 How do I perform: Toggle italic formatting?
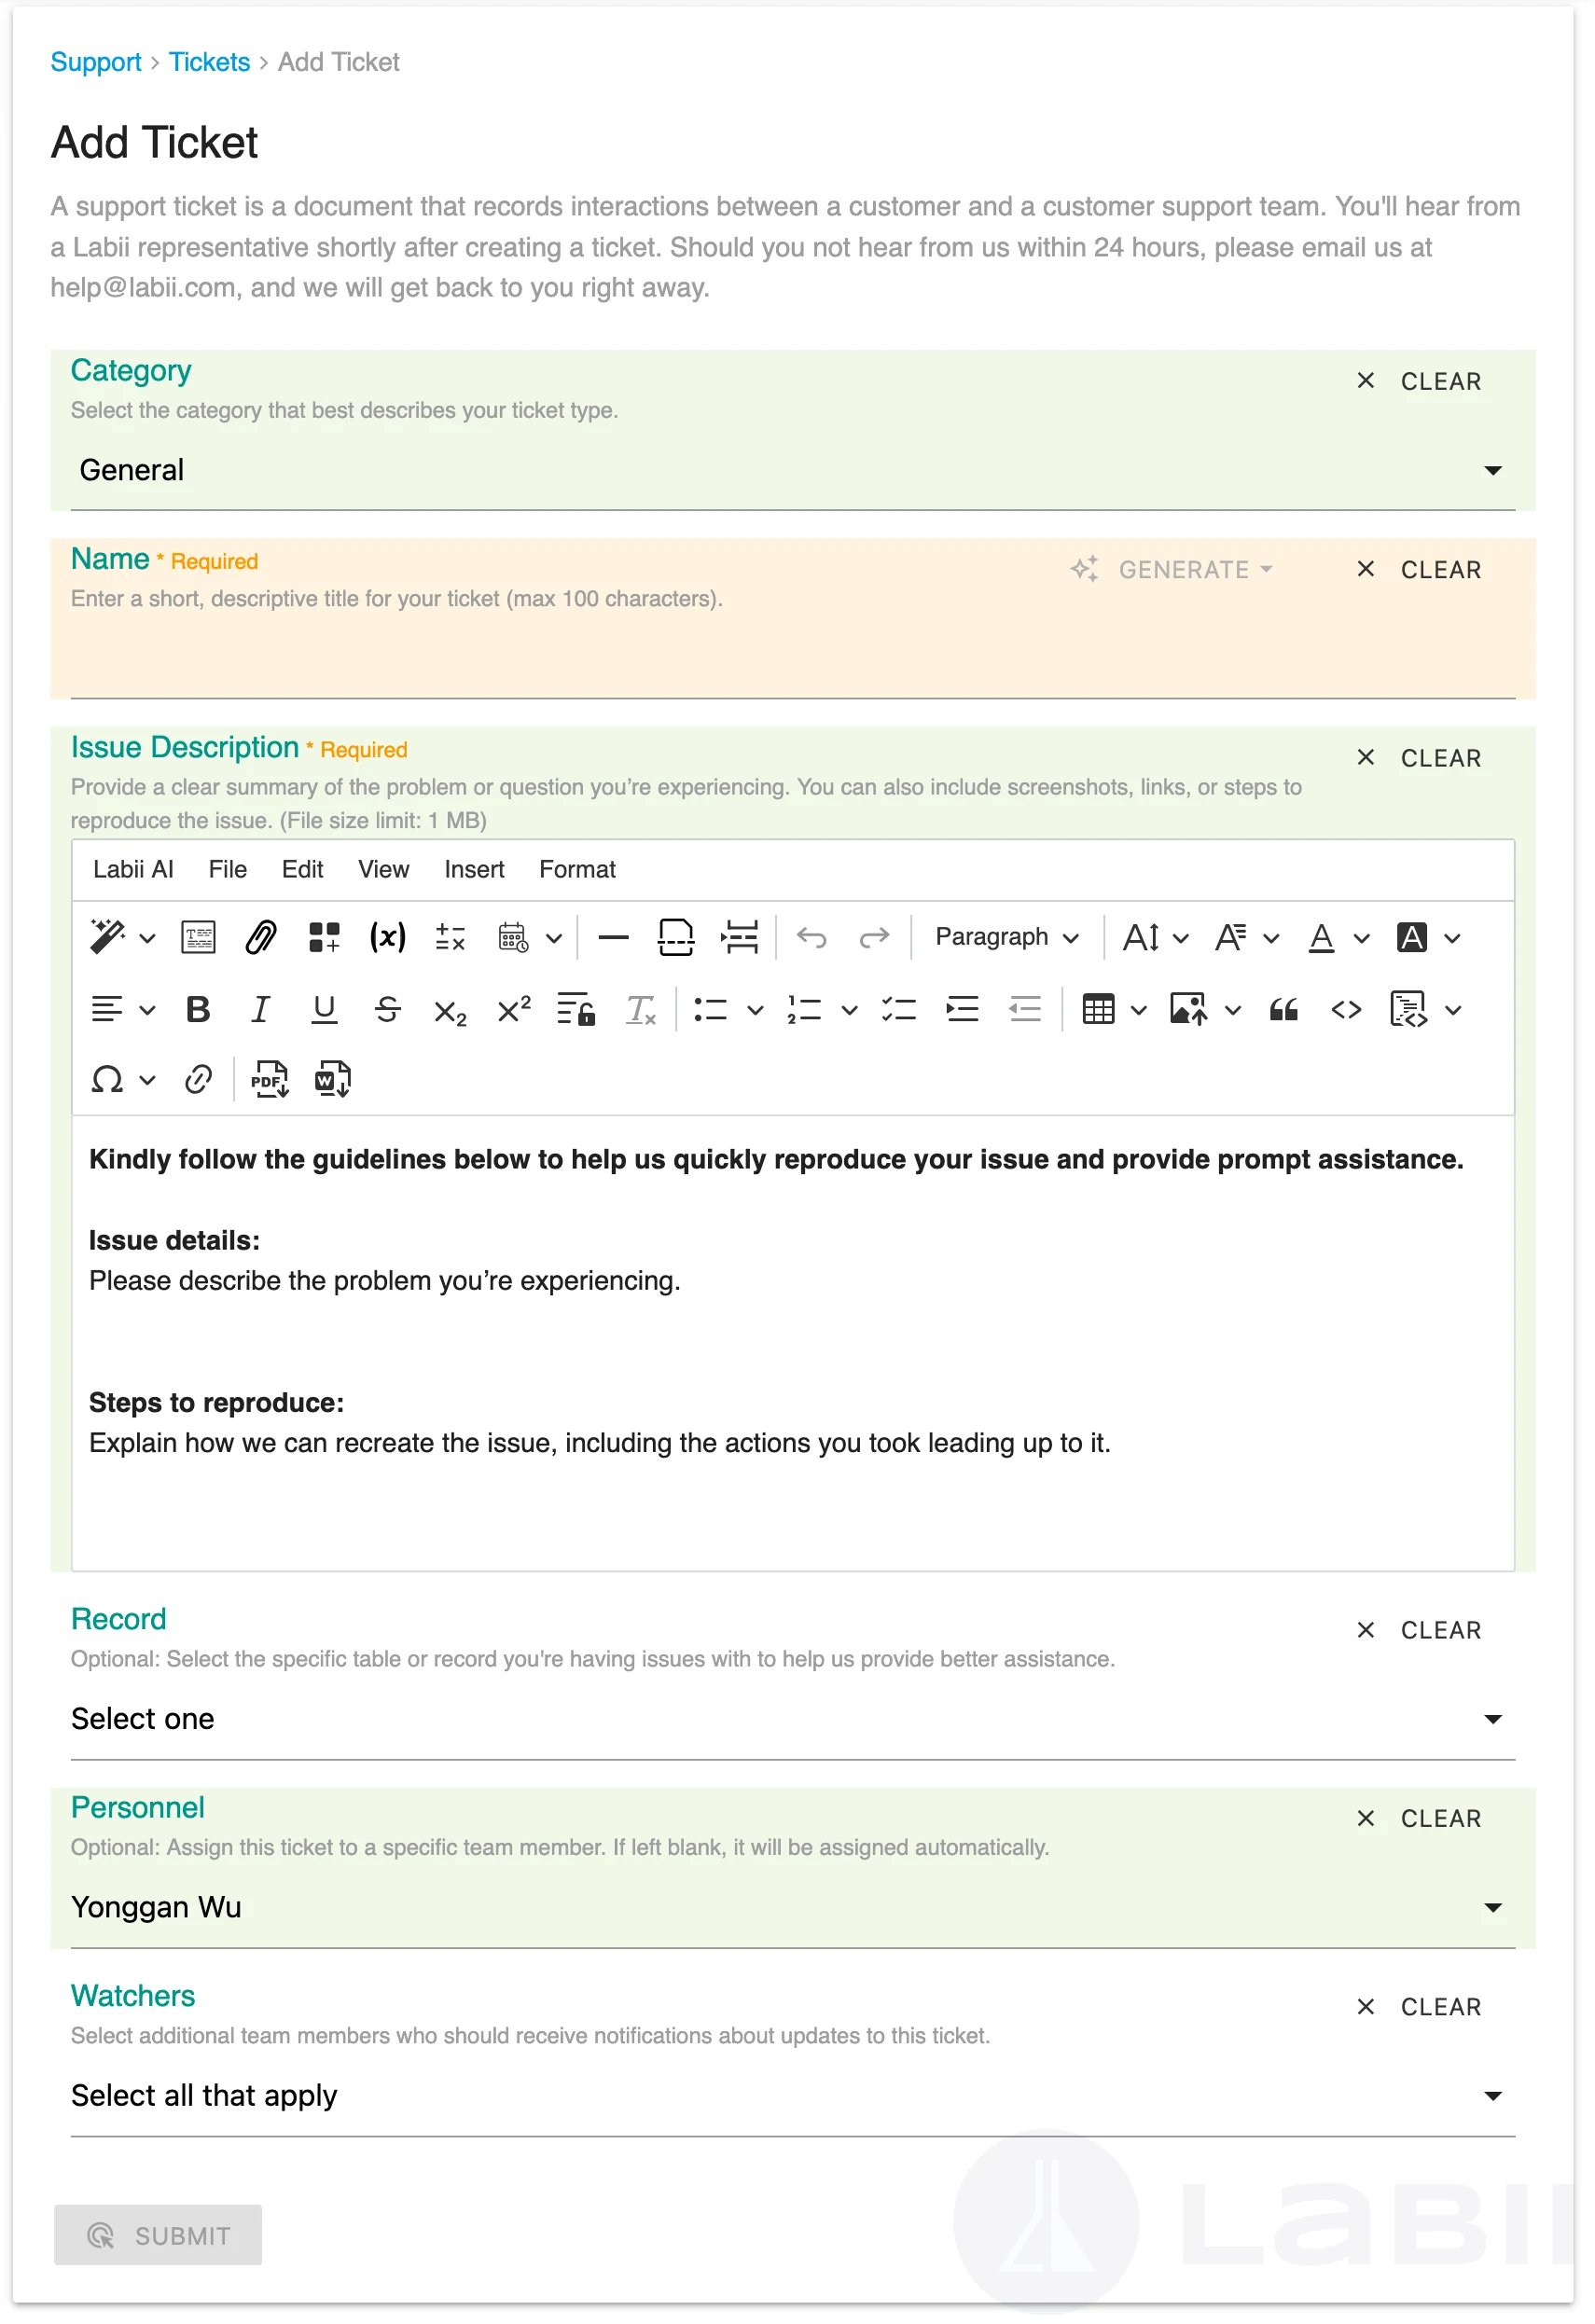(x=260, y=1010)
